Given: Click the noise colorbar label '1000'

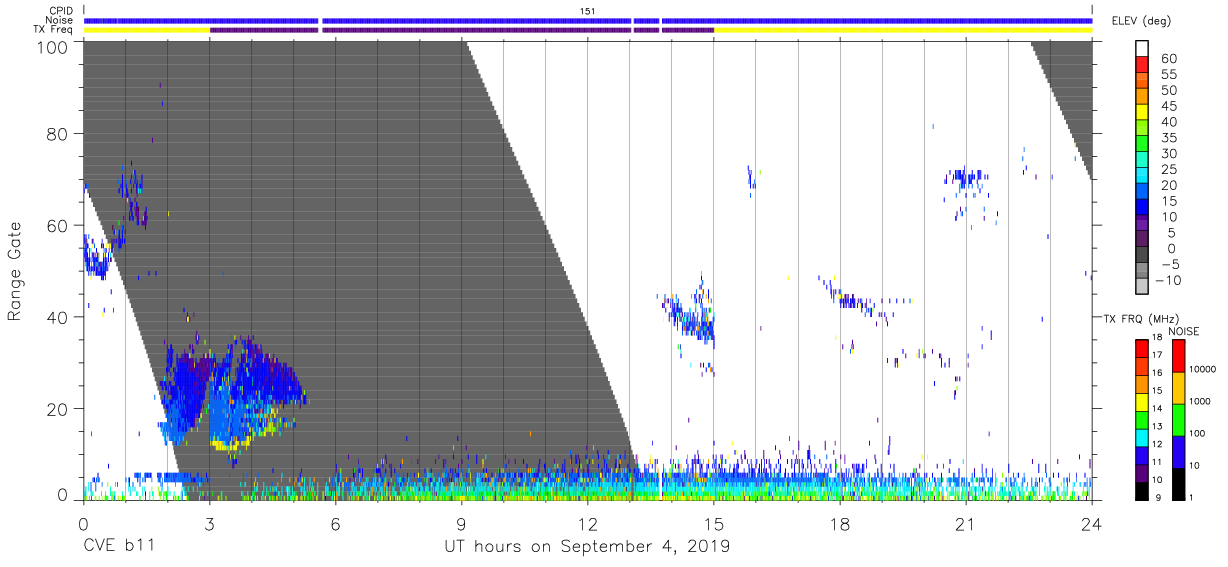Looking at the screenshot, I should (1202, 401).
